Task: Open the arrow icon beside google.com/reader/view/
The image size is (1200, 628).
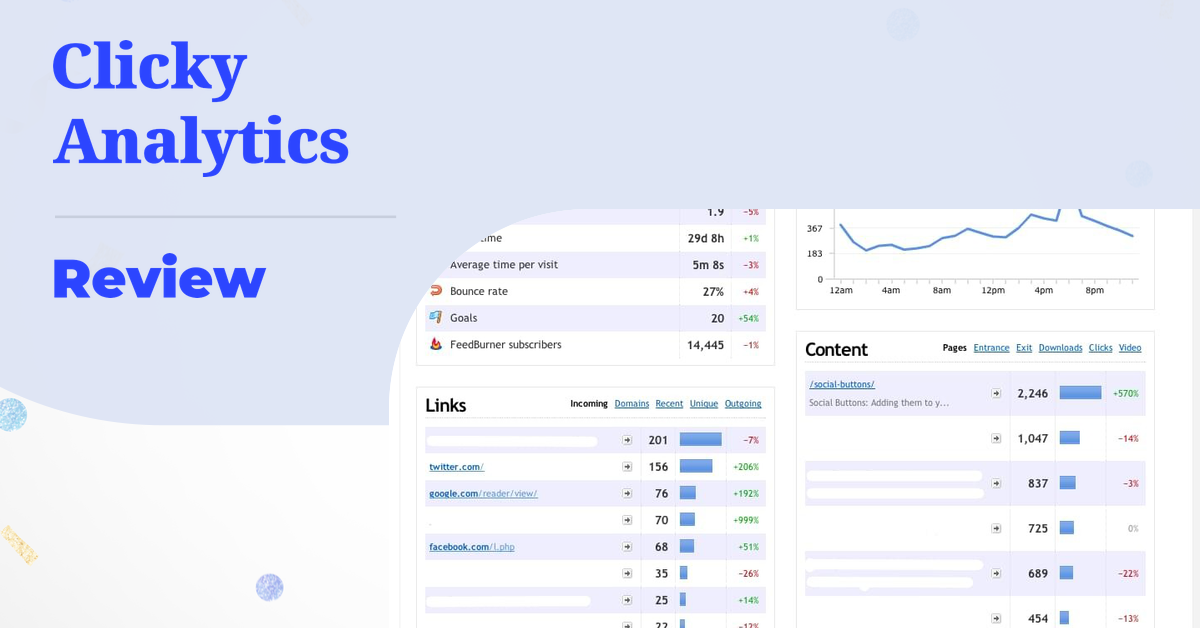Action: pyautogui.click(x=627, y=493)
